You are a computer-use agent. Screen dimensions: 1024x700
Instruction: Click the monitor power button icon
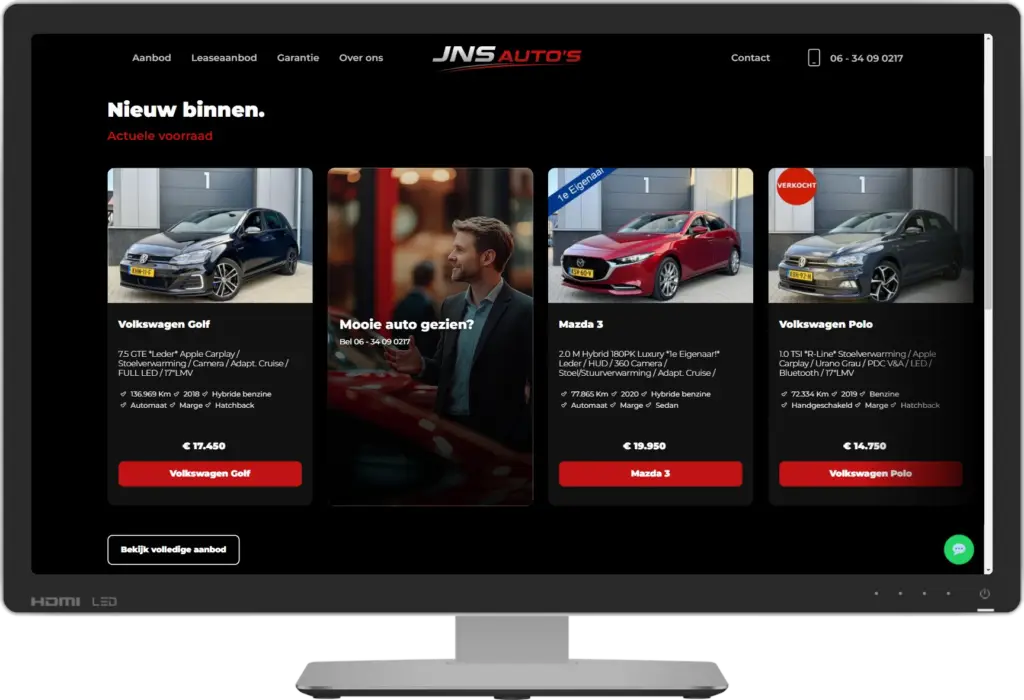pos(985,594)
